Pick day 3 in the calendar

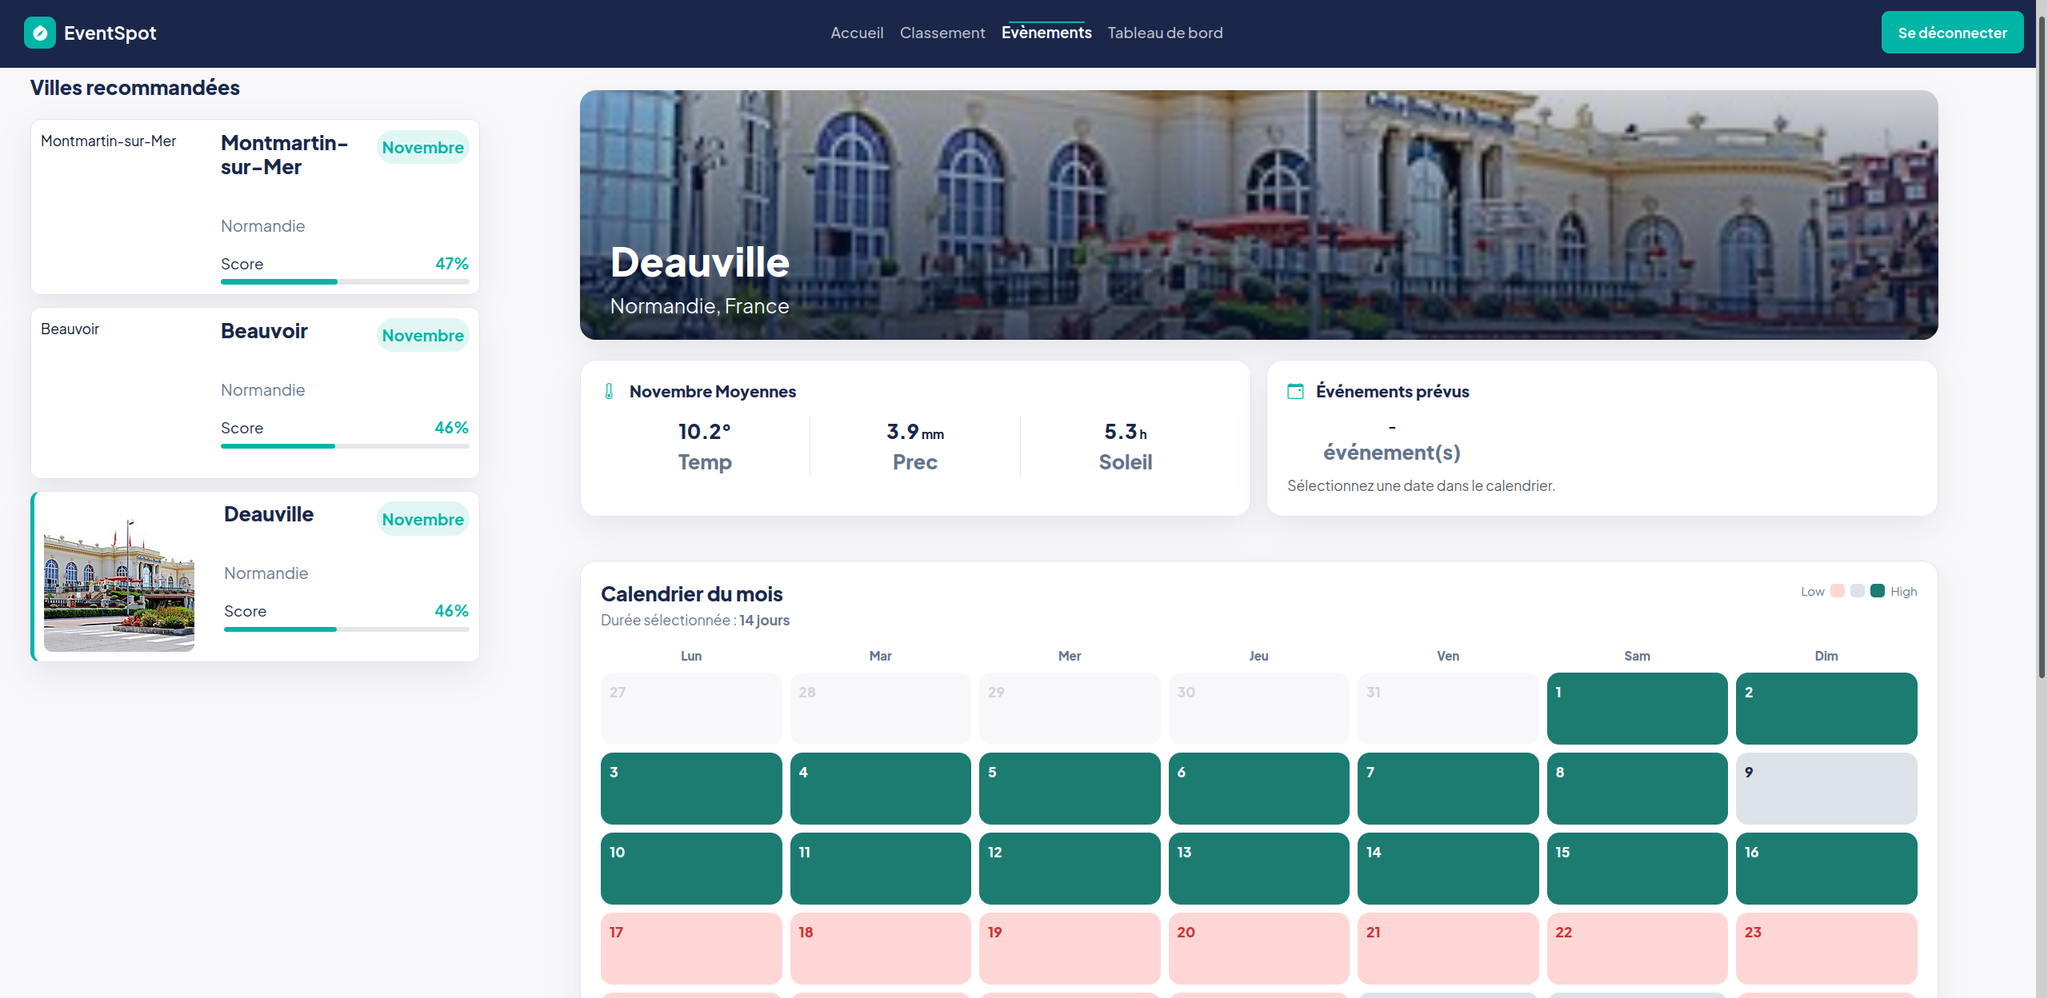(x=691, y=788)
